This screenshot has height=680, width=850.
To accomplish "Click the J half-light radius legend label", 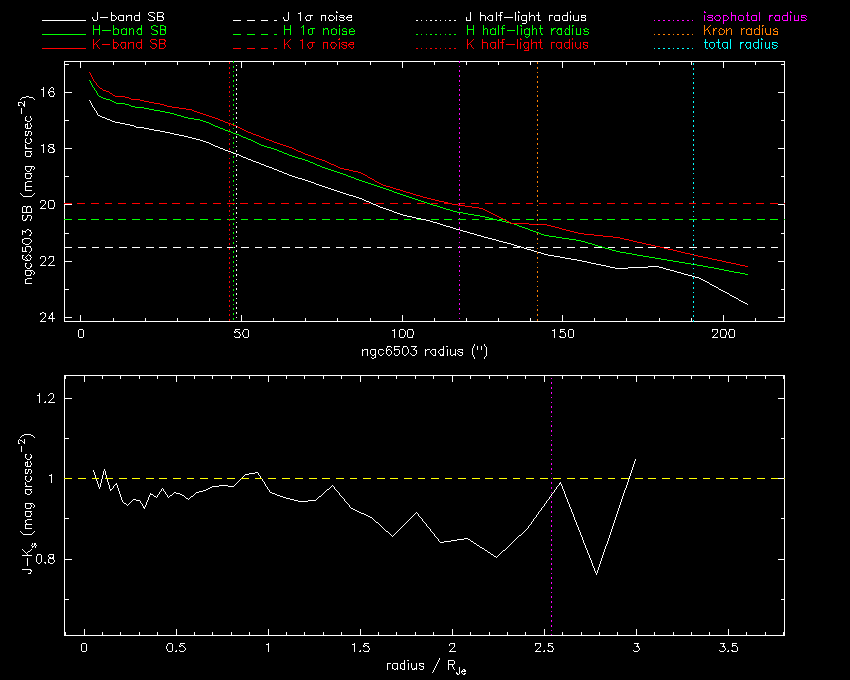I will point(526,18).
